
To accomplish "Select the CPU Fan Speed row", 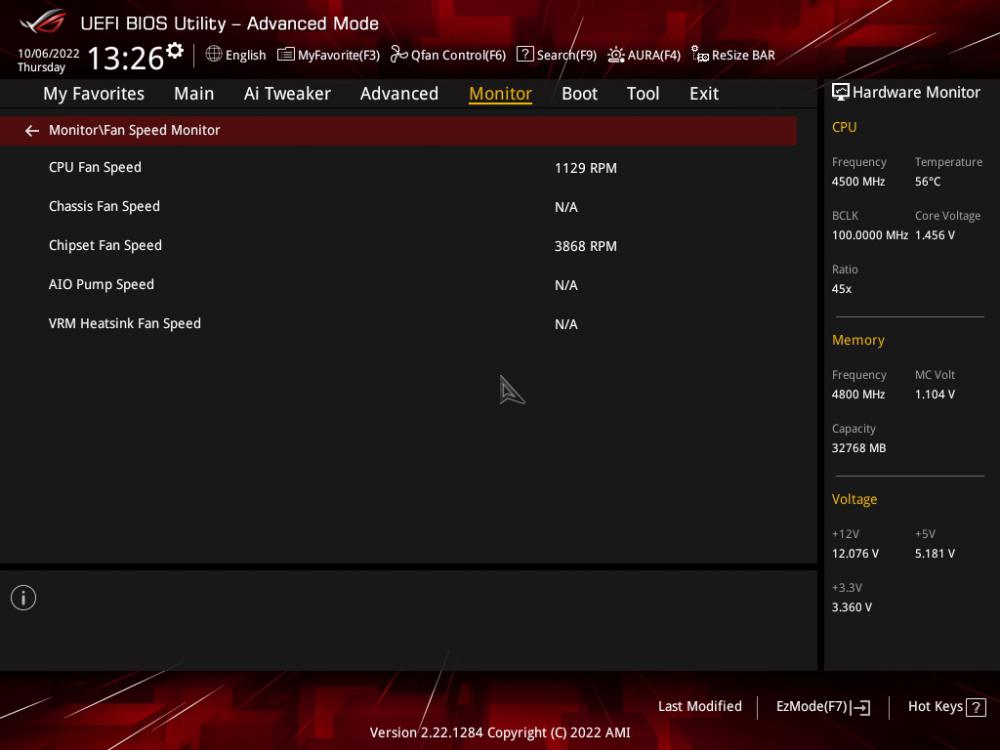I will click(398, 168).
